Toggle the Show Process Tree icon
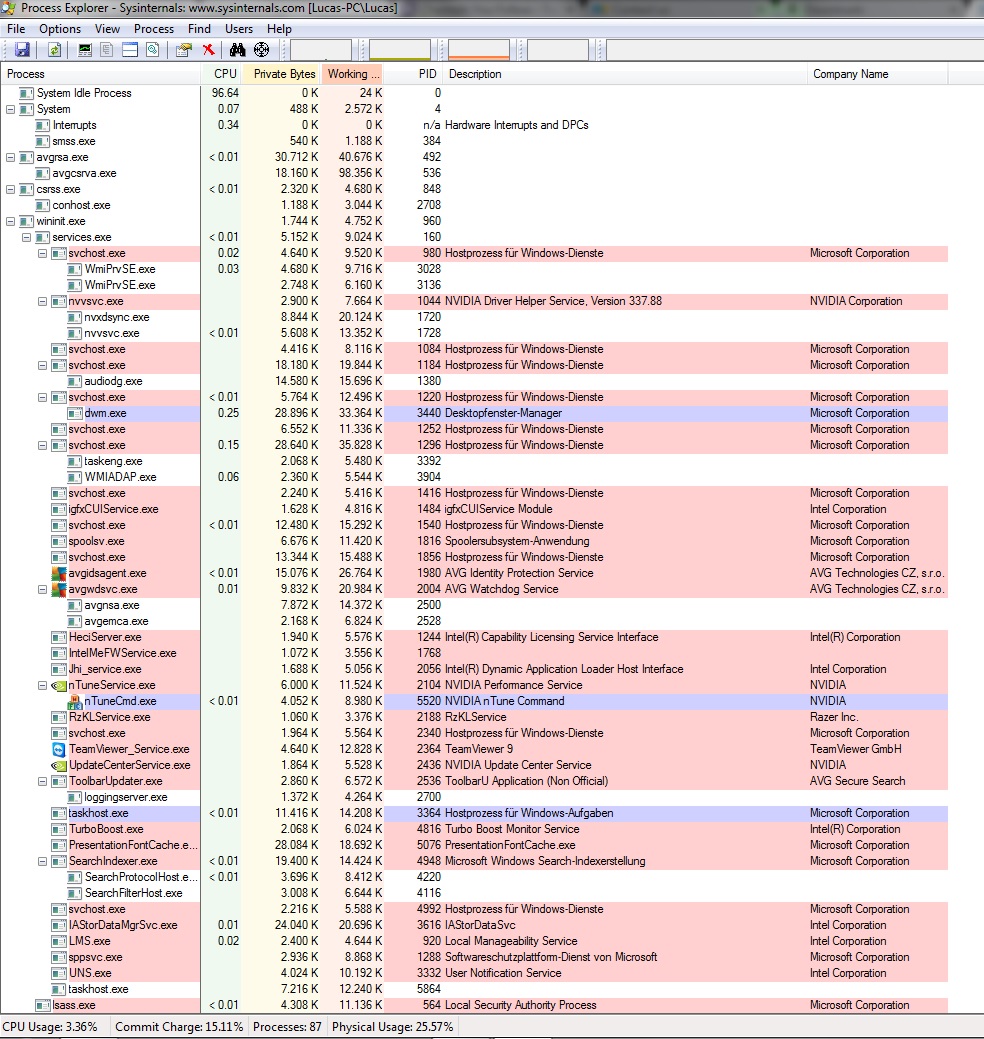 [107, 50]
